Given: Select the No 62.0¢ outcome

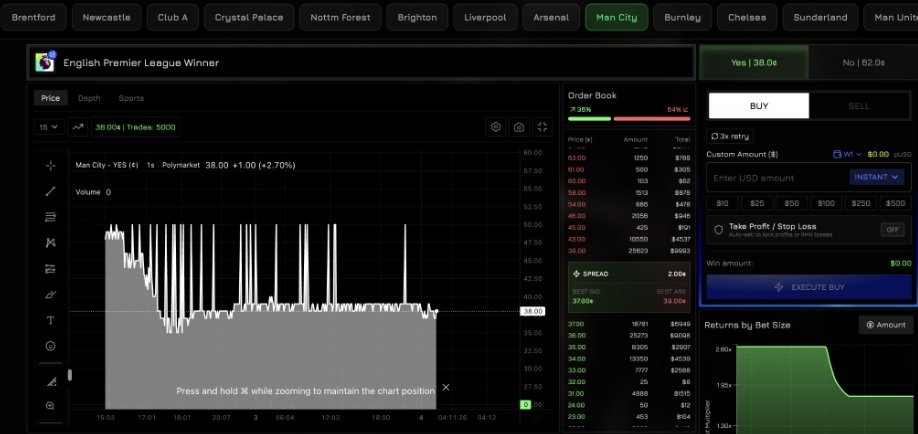Looking at the screenshot, I should pyautogui.click(x=864, y=63).
